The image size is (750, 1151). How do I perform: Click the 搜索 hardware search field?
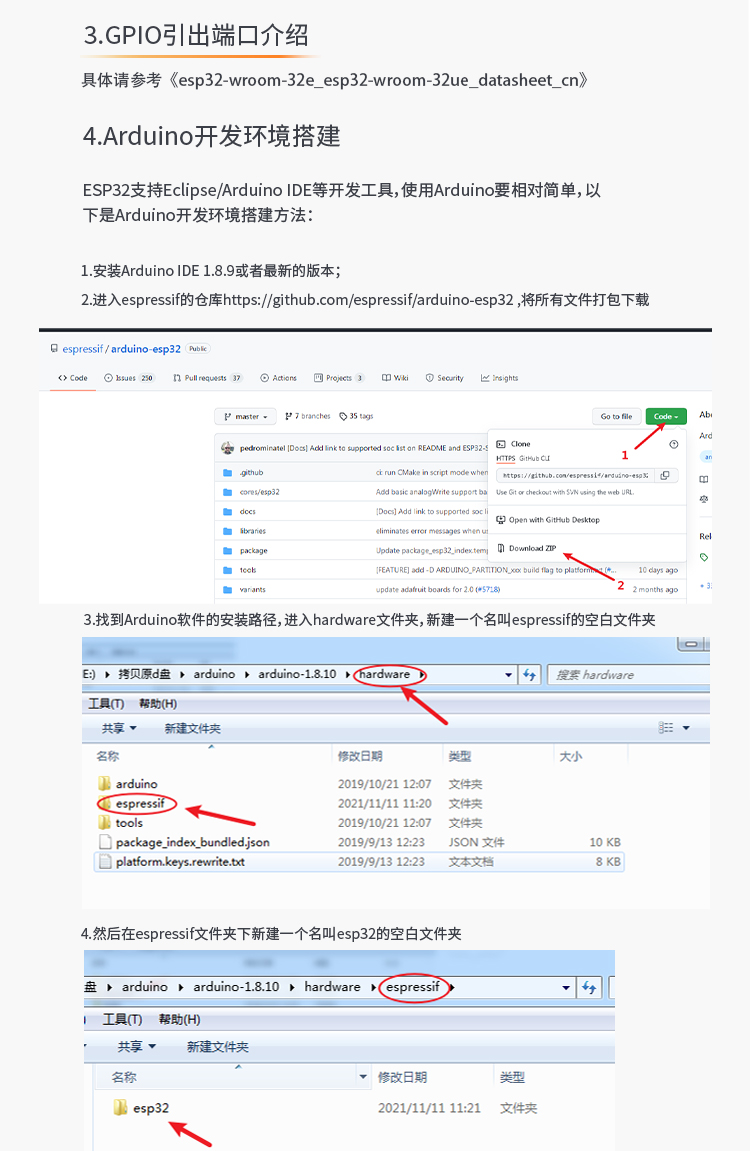(x=625, y=675)
